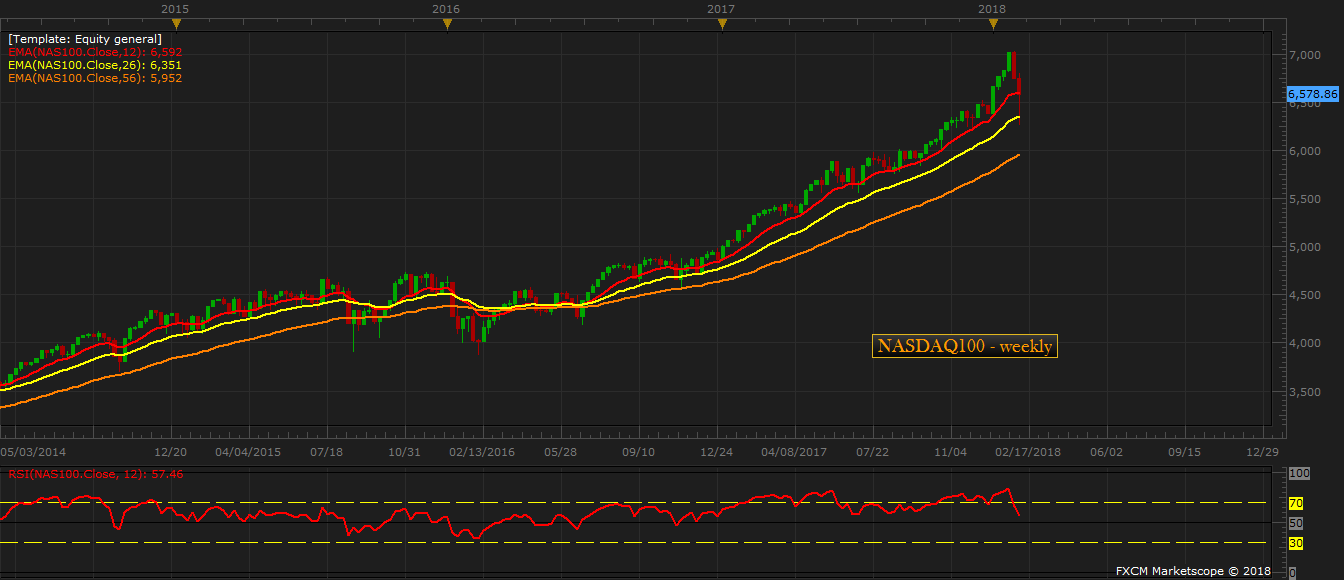The image size is (1344, 580).
Task: Select the EMA 12 legend entry 6,592
Action: click(95, 52)
